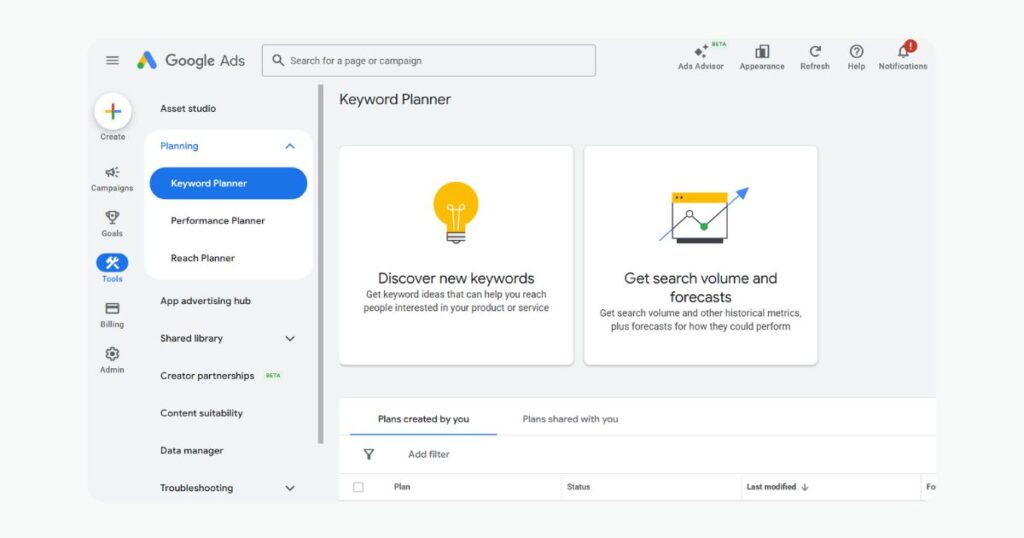The image size is (1024, 538).
Task: Open Content suitability
Action: tap(201, 413)
